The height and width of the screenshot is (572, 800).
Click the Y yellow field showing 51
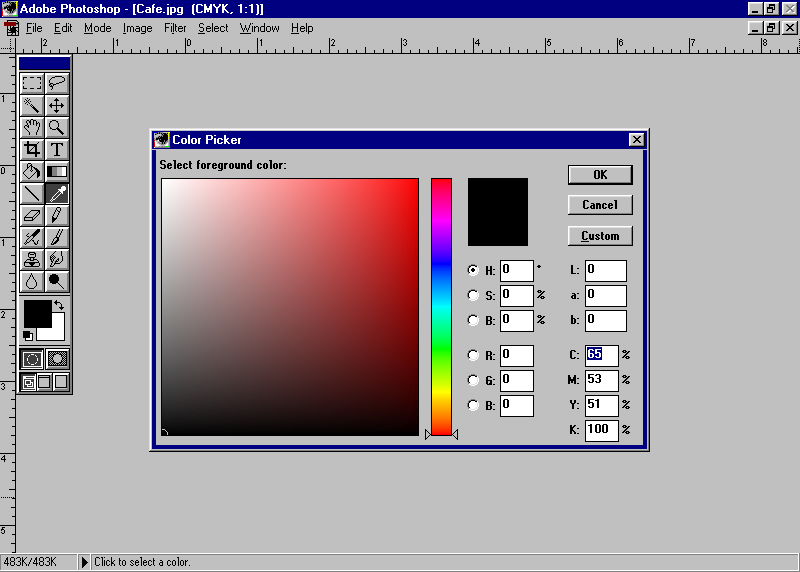coord(602,405)
